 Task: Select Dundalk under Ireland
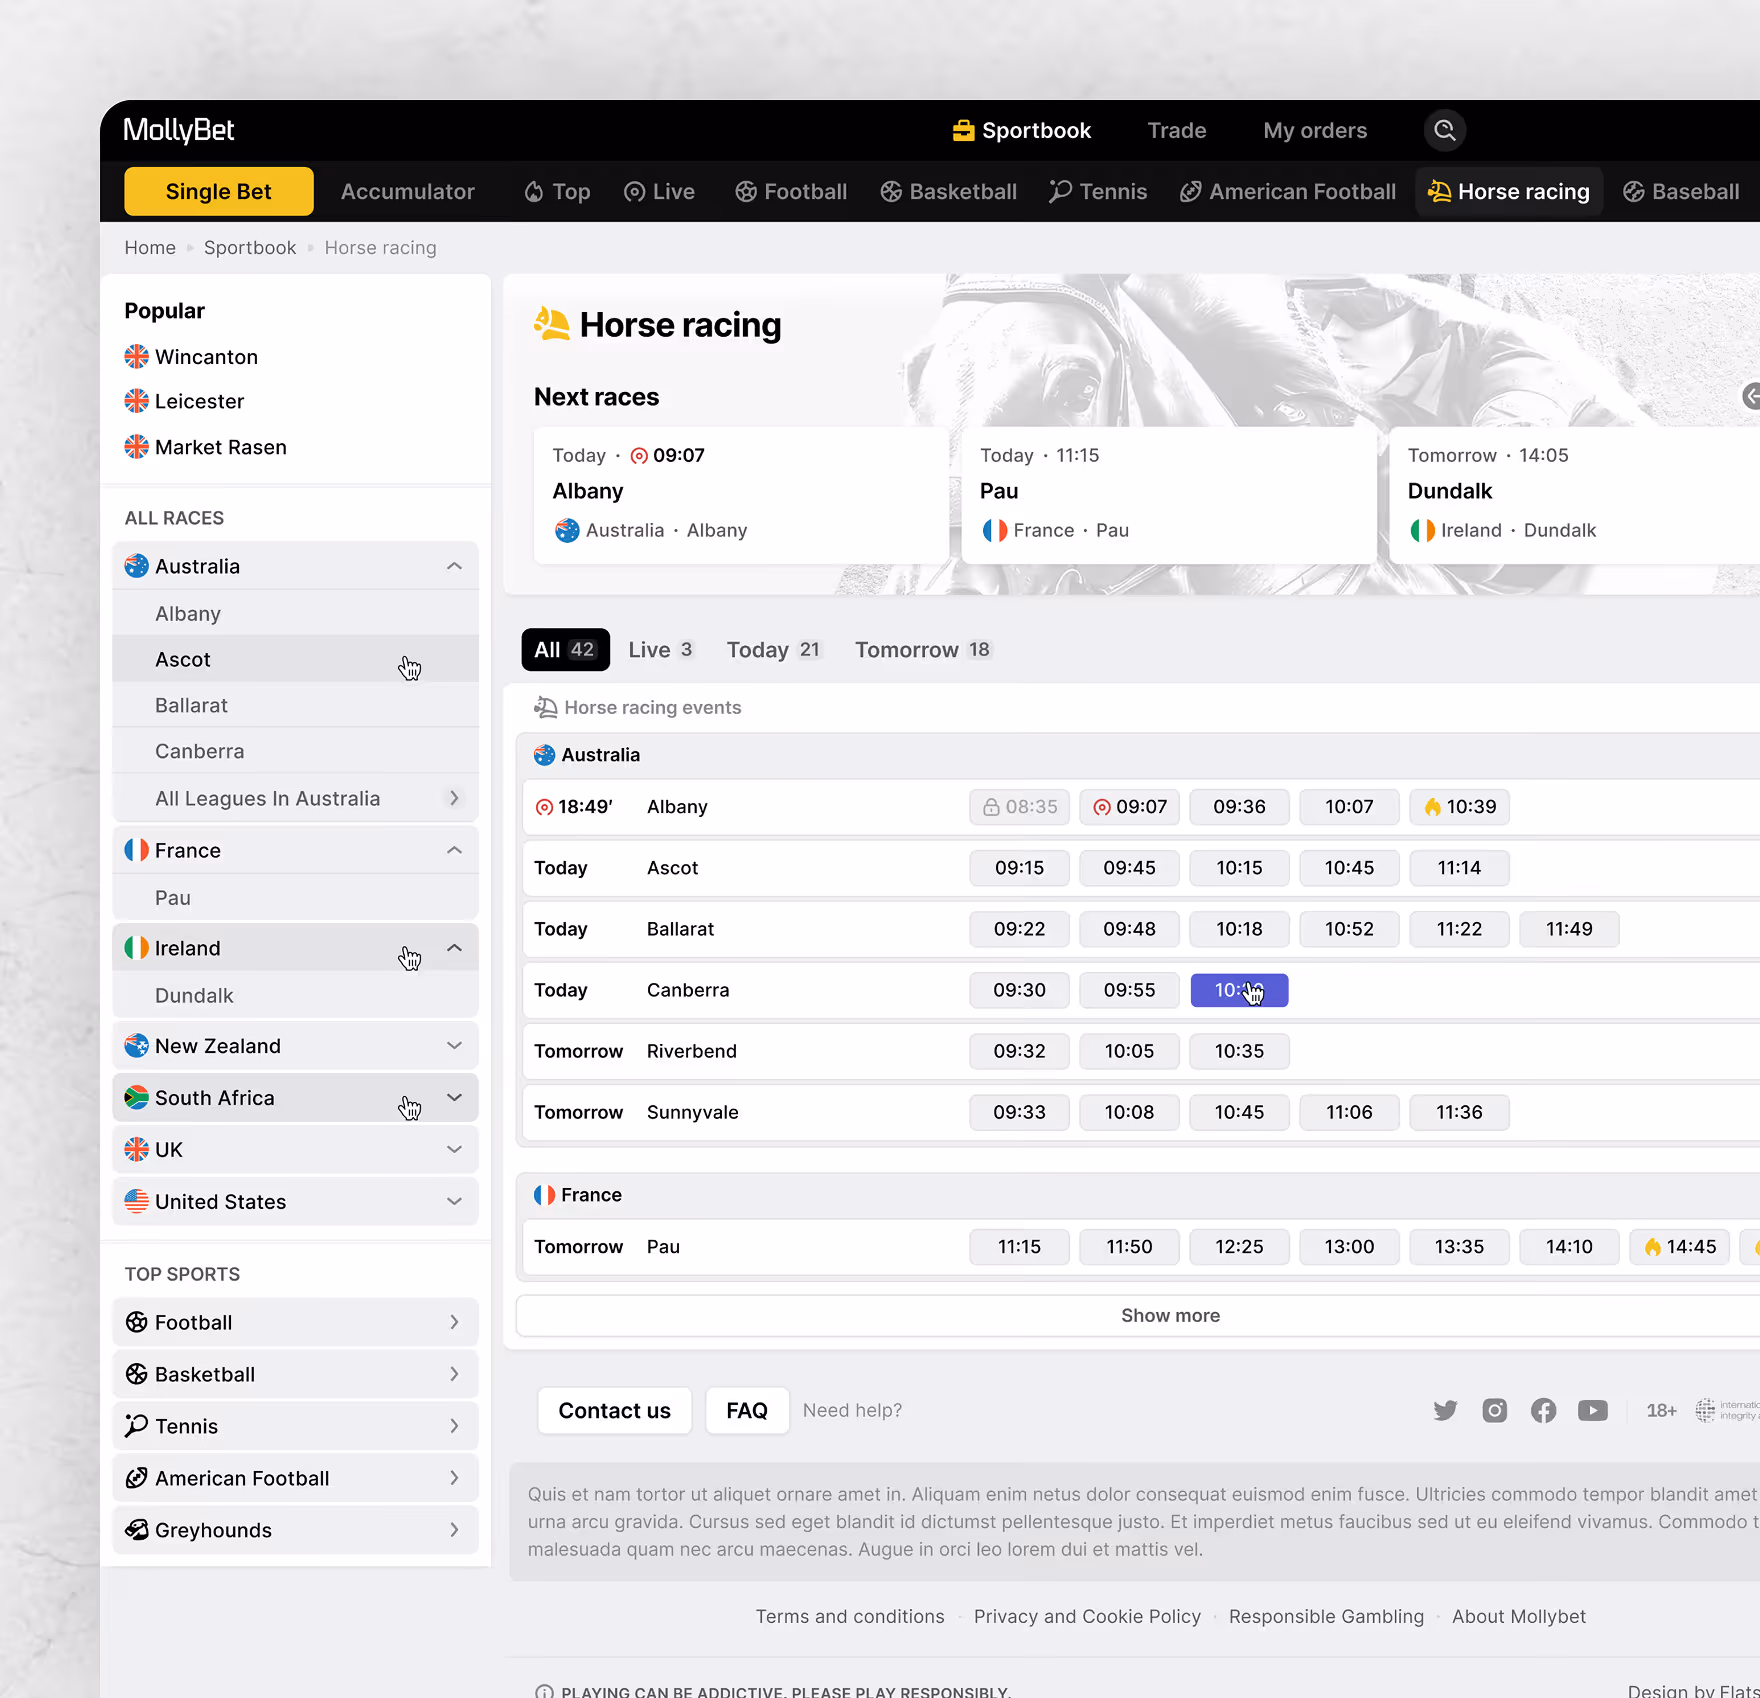(295, 995)
